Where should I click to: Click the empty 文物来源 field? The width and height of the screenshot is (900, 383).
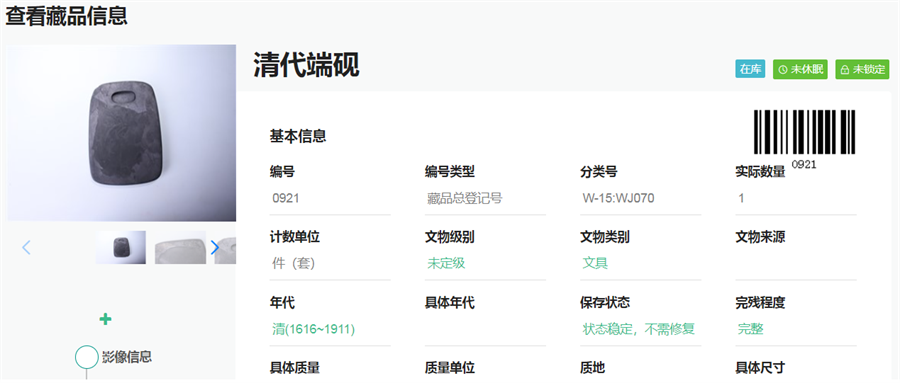[796, 264]
